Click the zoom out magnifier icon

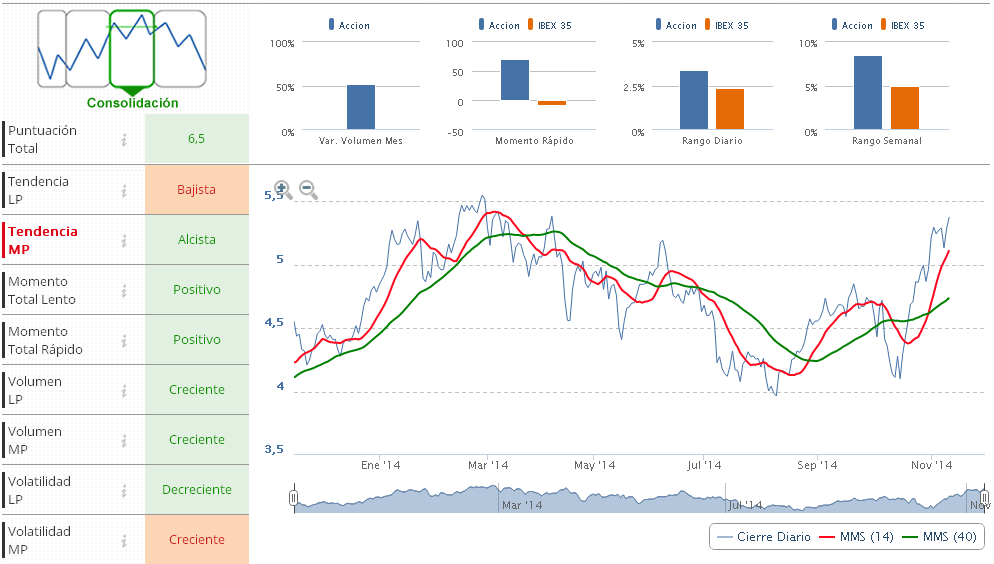(308, 189)
